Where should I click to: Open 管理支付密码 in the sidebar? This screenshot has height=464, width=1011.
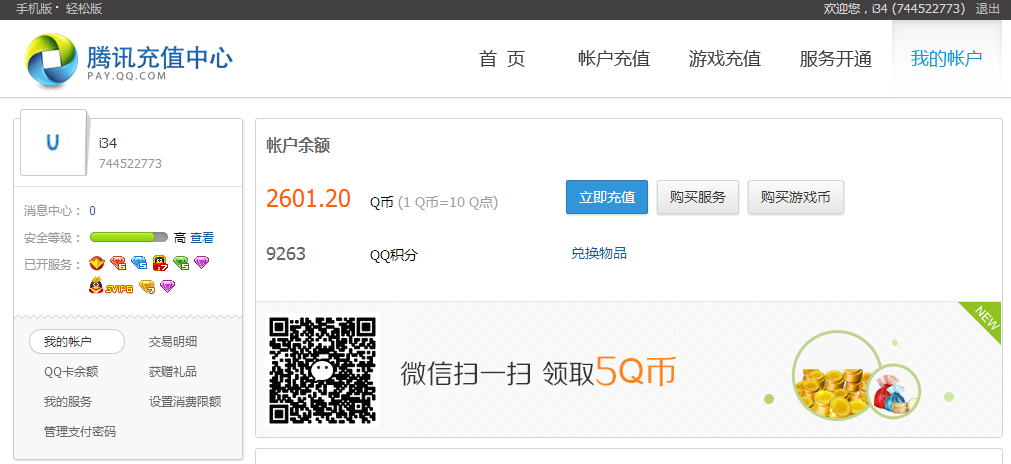pyautogui.click(x=80, y=432)
